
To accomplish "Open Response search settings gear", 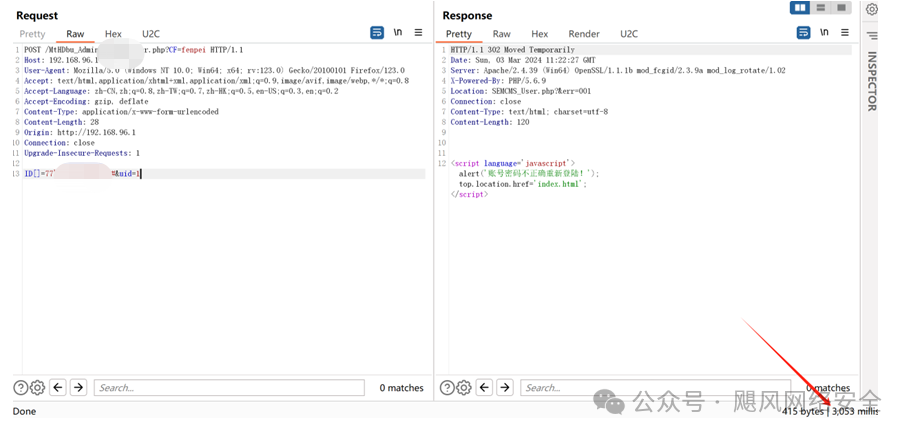I will [464, 388].
